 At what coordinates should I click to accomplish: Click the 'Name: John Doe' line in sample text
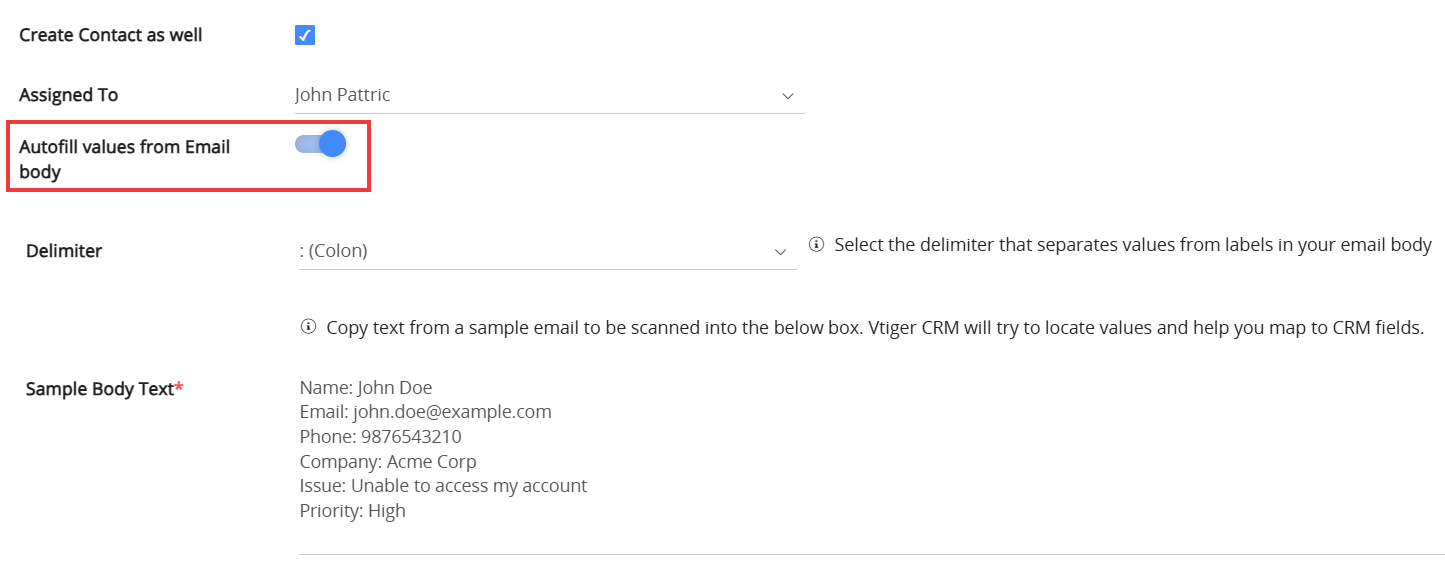(365, 388)
